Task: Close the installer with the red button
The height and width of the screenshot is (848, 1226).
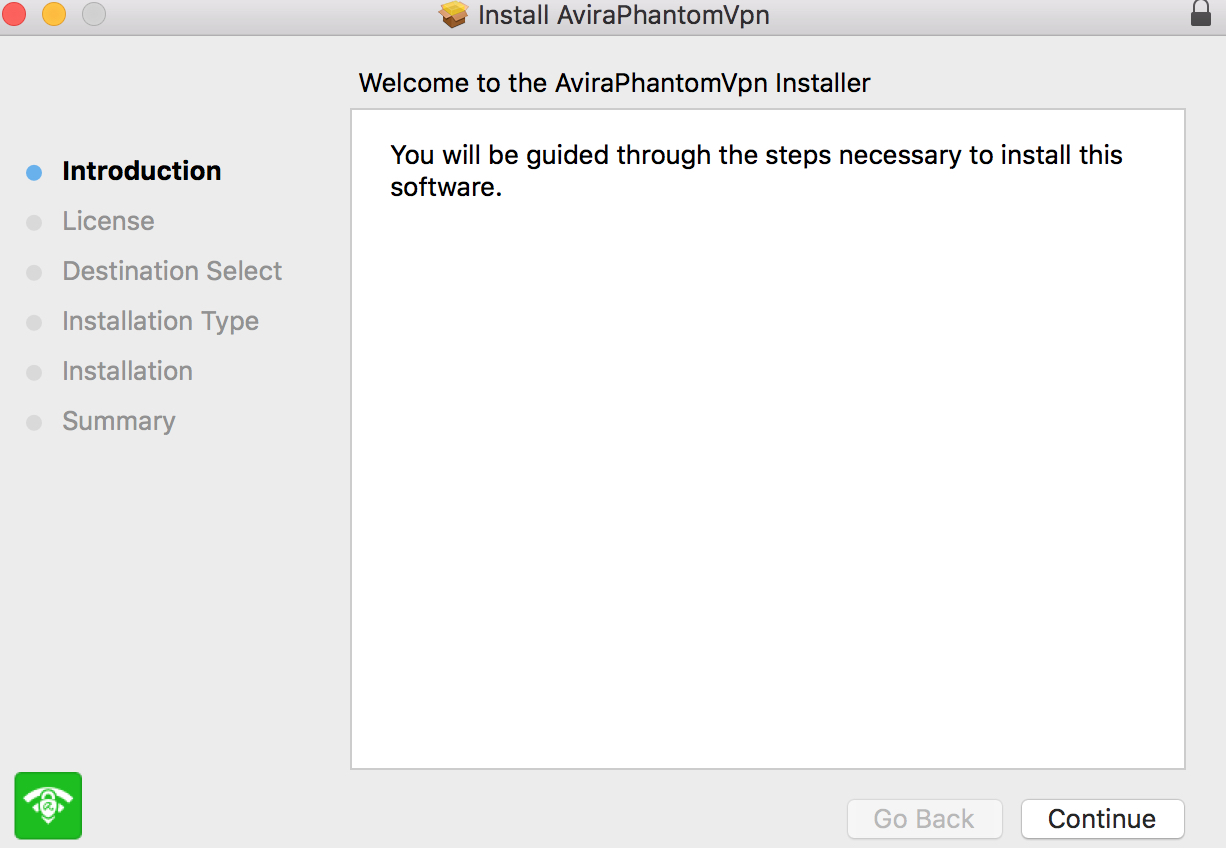Action: pyautogui.click(x=14, y=14)
